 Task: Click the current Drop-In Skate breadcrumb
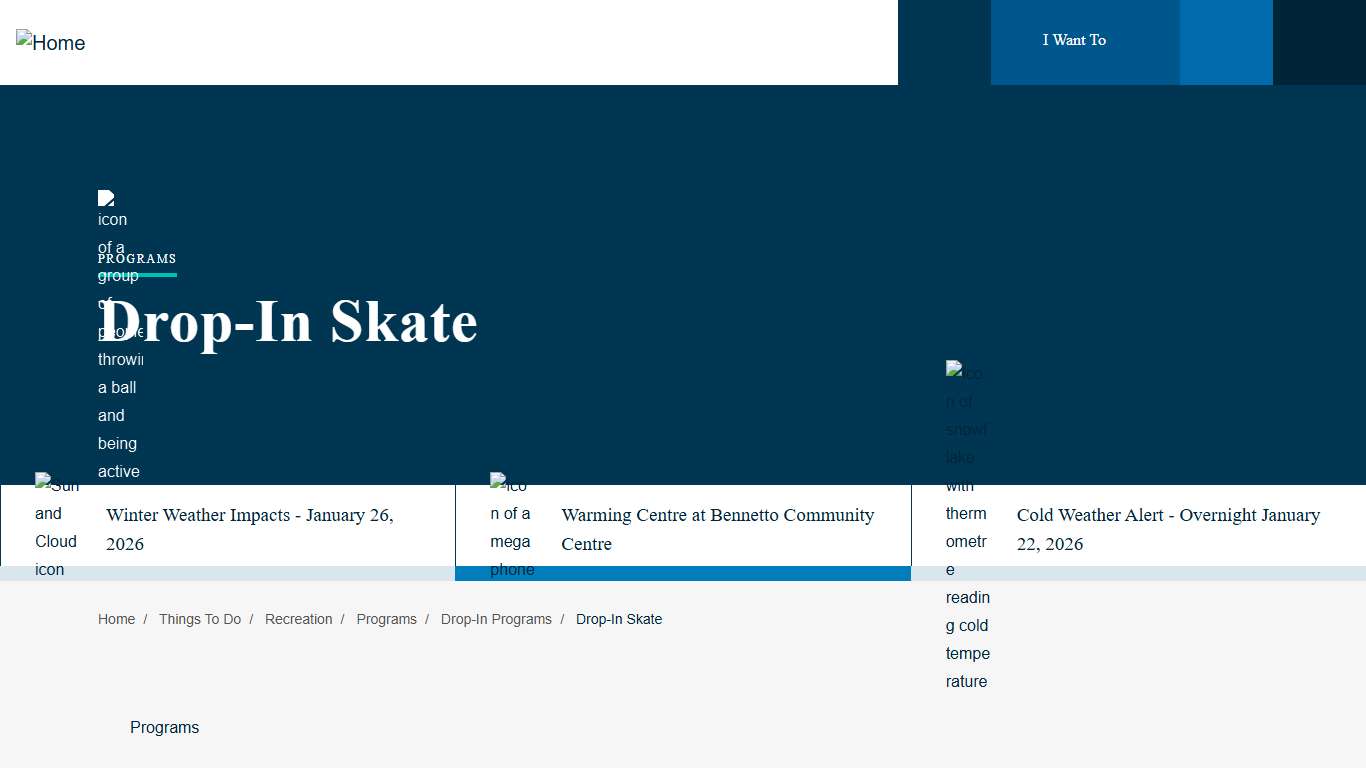coord(619,619)
